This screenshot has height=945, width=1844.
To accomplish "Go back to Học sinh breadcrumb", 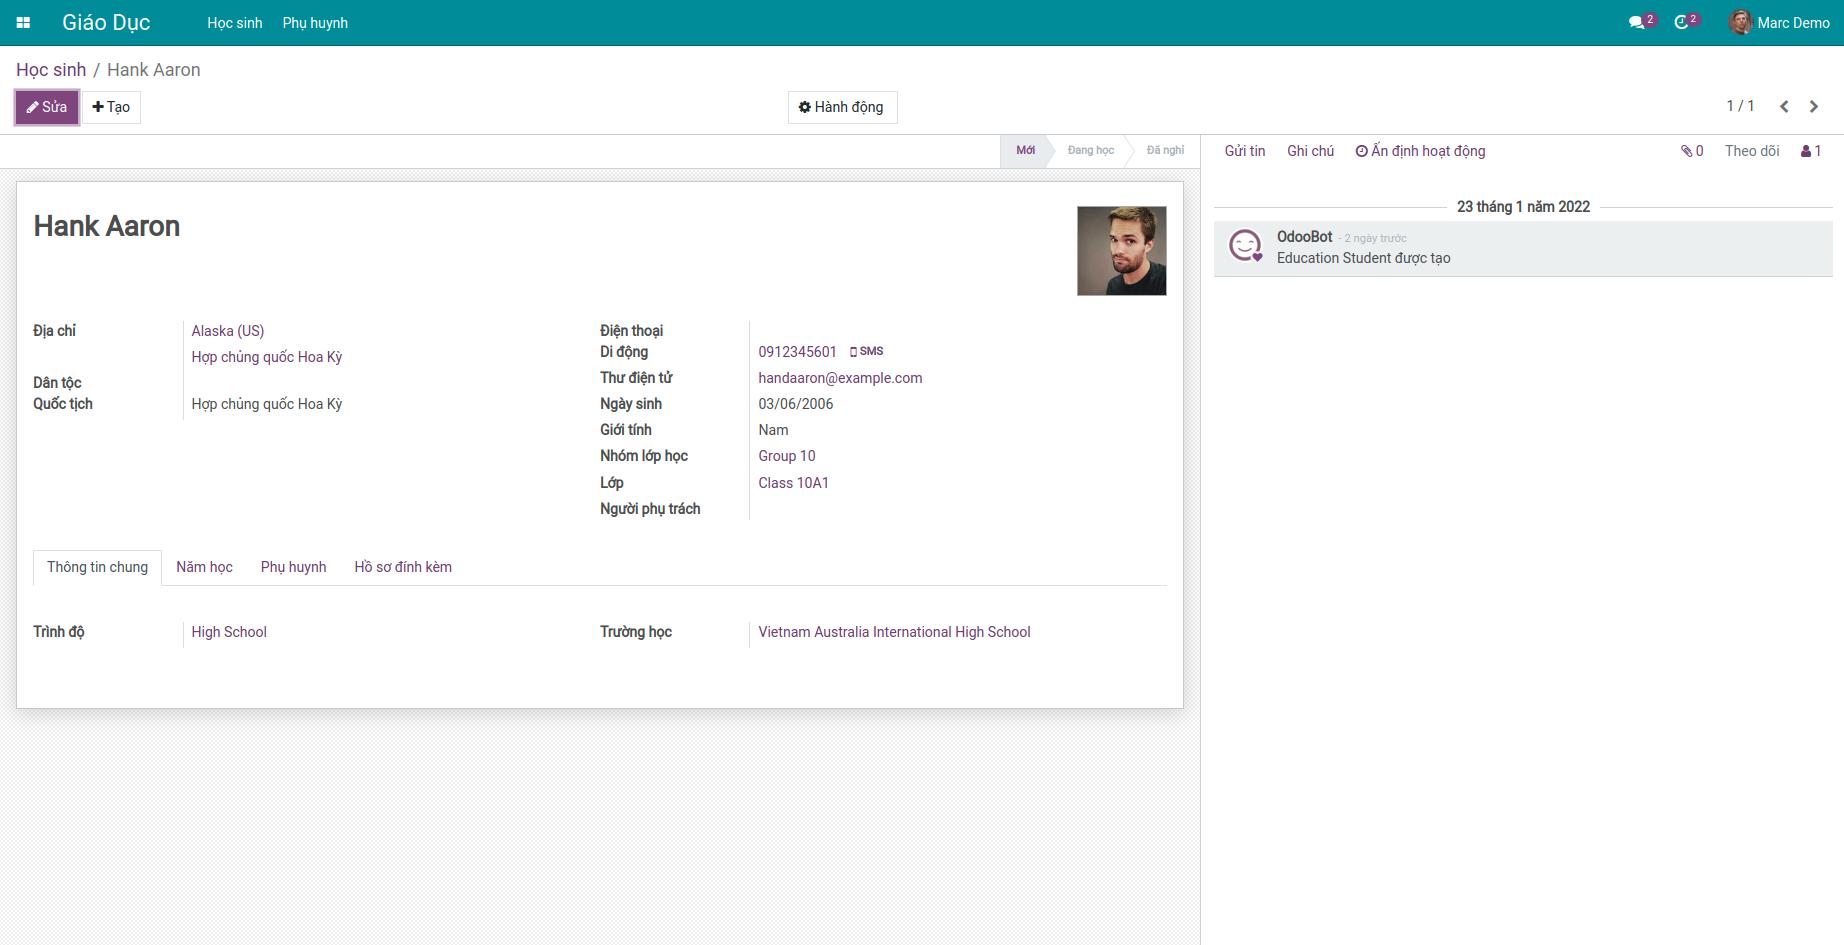I will coord(51,70).
